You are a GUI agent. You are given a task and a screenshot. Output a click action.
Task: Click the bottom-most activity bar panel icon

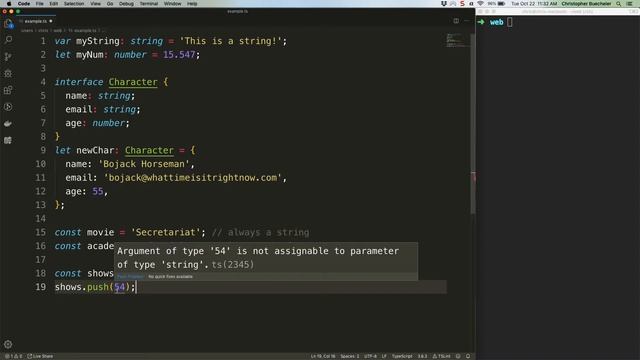click(x=8, y=140)
